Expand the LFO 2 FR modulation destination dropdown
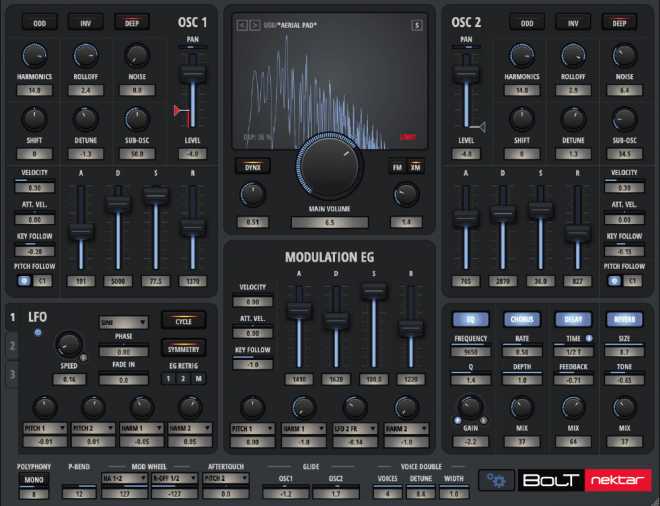 (x=355, y=429)
